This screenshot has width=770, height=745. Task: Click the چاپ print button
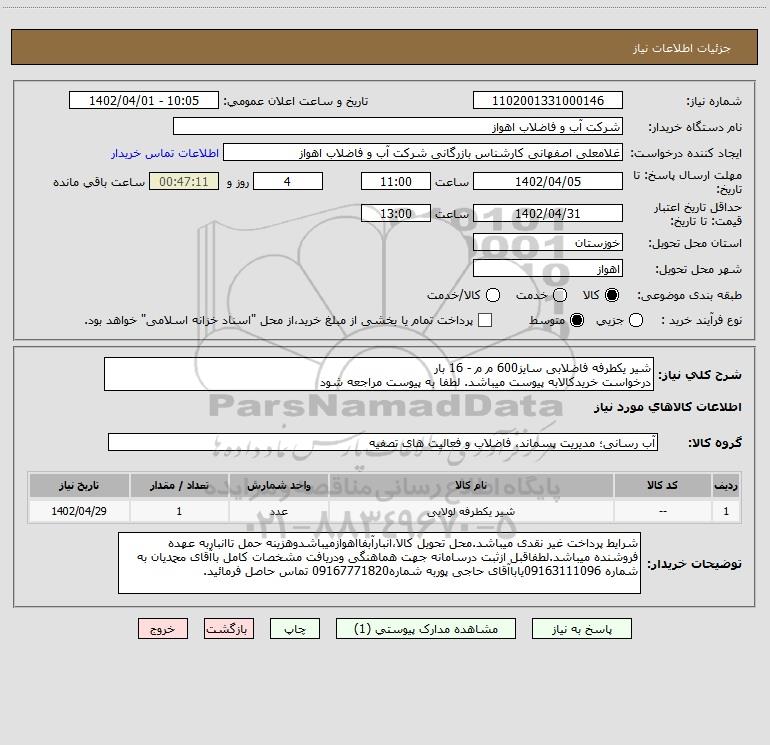pos(295,629)
